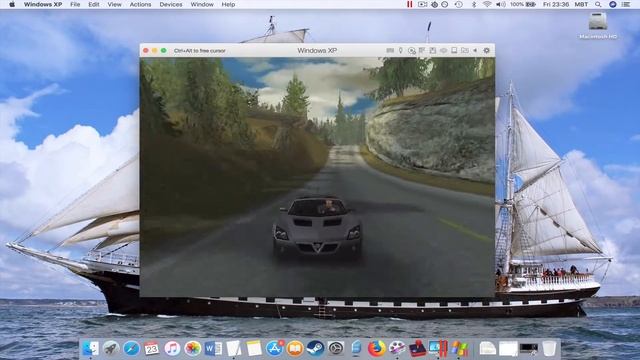640x360 pixels.
Task: Open TextEdit from the dock
Action: [x=233, y=349]
